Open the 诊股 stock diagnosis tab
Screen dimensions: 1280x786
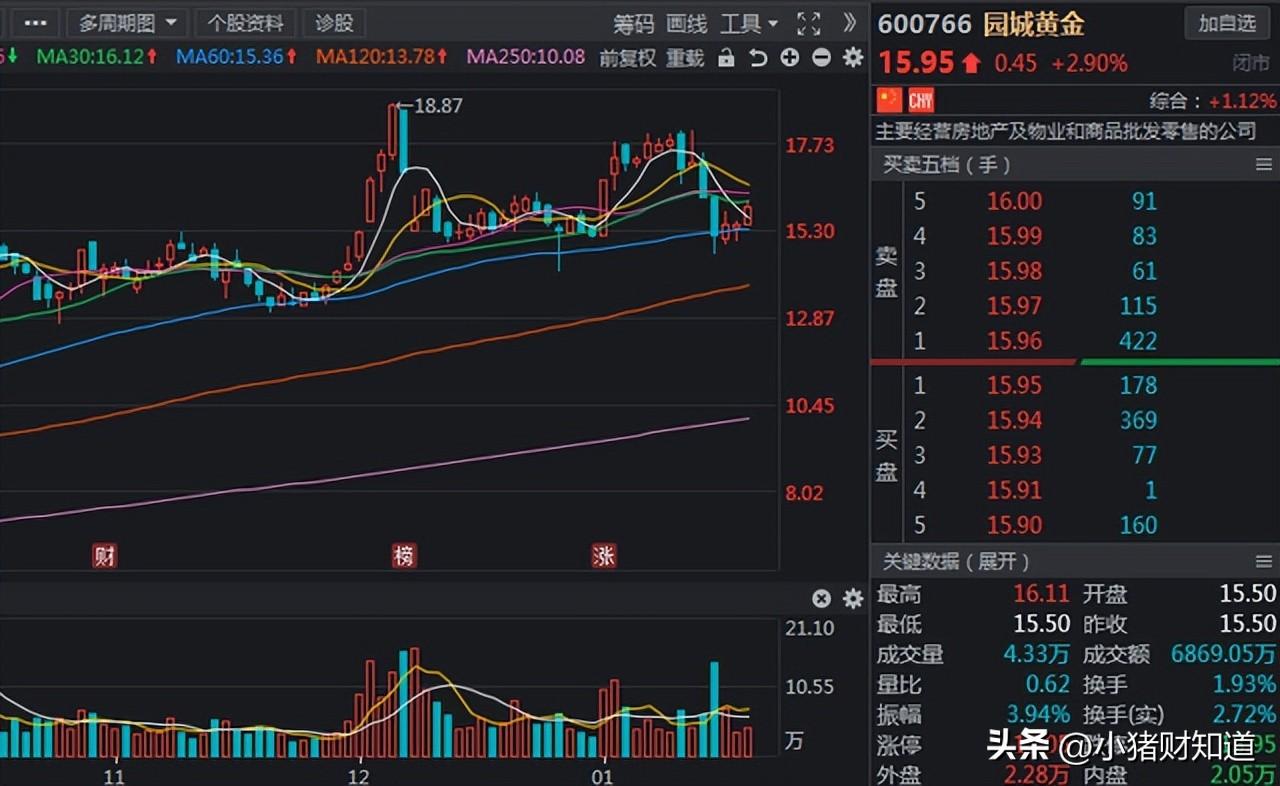click(335, 23)
